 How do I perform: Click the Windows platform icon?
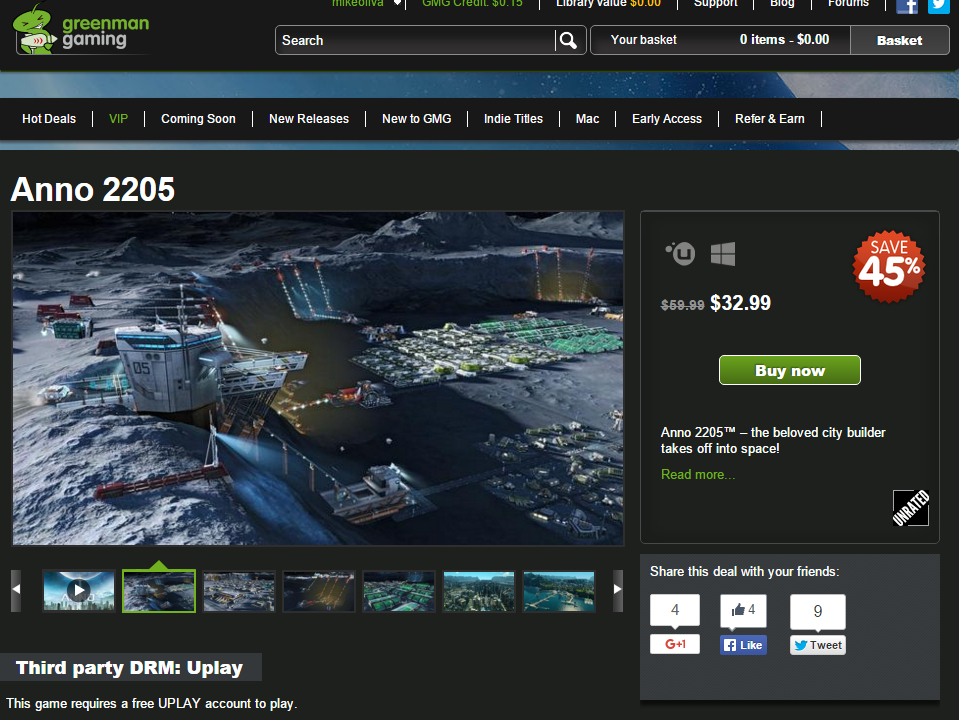pos(723,254)
